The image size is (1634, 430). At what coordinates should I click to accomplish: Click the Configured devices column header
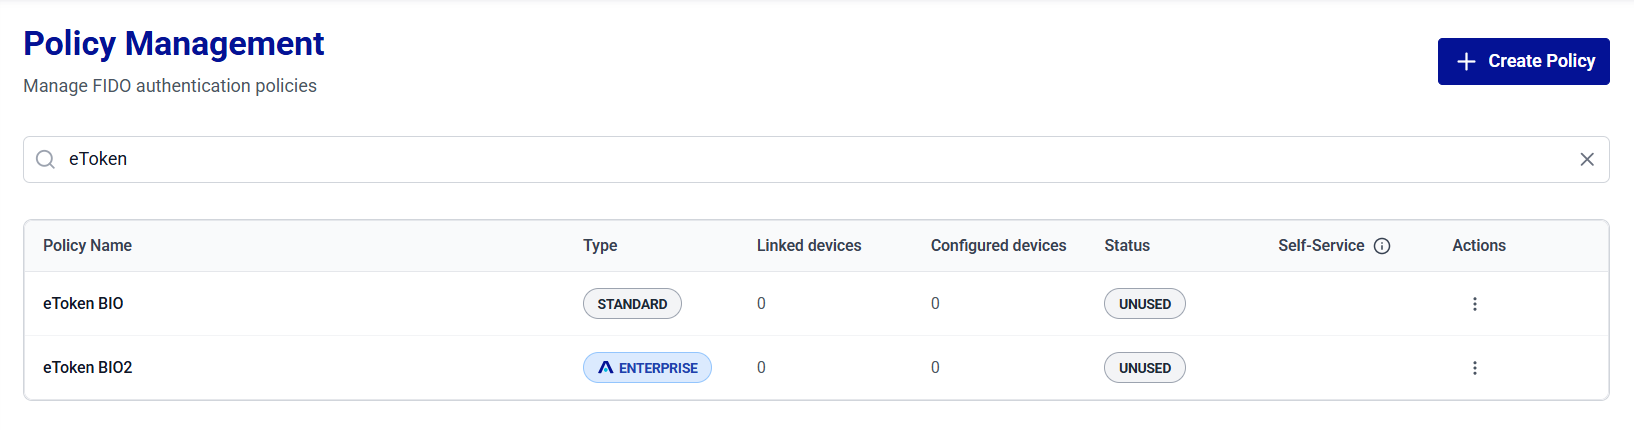point(998,246)
